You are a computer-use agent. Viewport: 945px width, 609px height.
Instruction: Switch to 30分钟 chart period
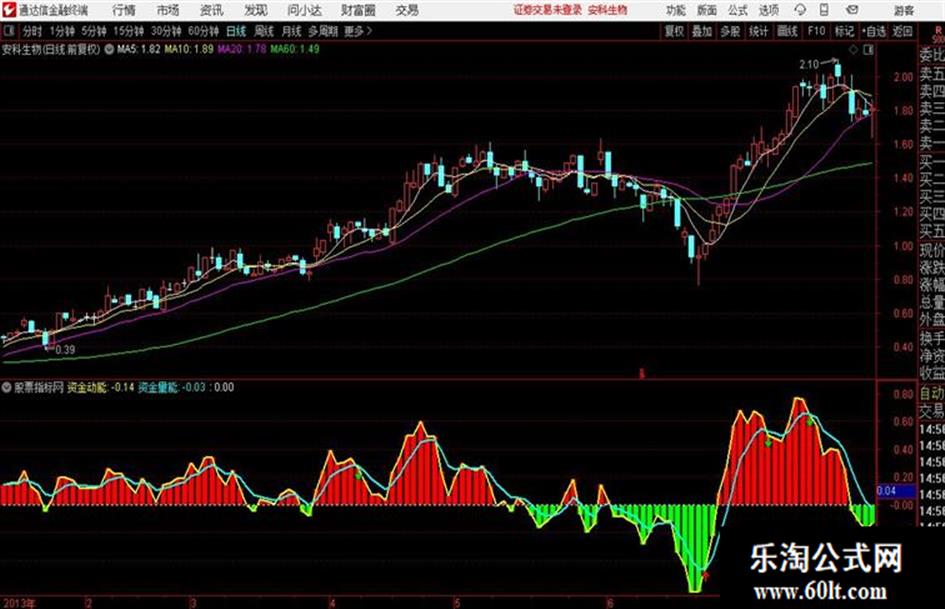(166, 31)
